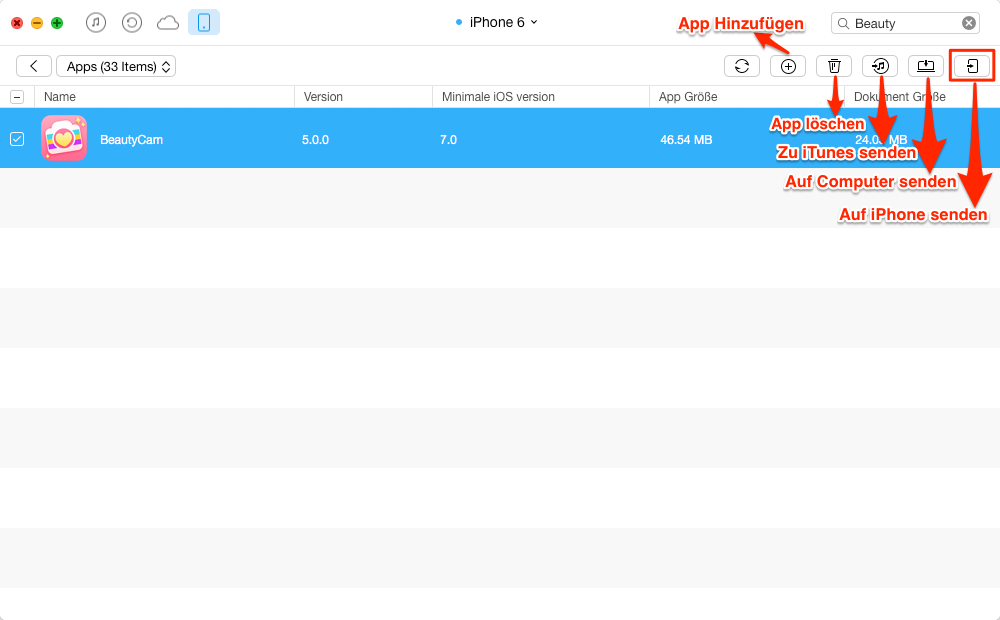
Task: Close the window with red button
Action: [17, 23]
